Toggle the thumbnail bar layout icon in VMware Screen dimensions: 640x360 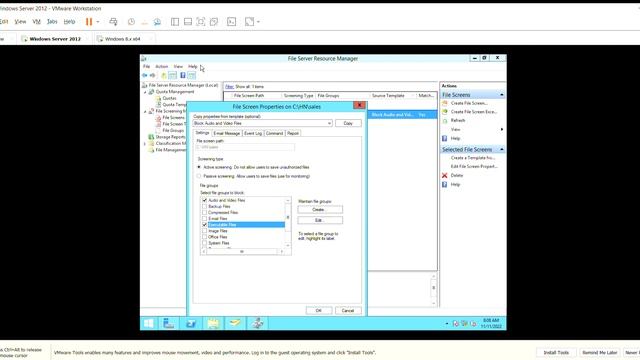(188, 22)
